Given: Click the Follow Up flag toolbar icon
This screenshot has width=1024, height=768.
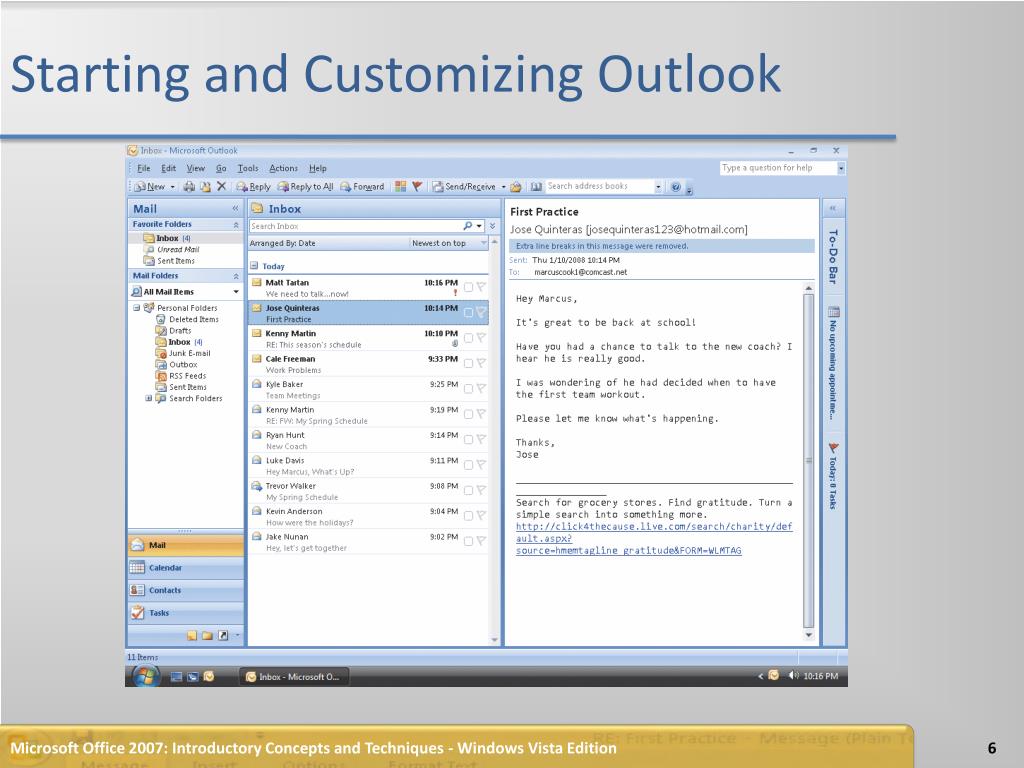Looking at the screenshot, I should coord(417,187).
